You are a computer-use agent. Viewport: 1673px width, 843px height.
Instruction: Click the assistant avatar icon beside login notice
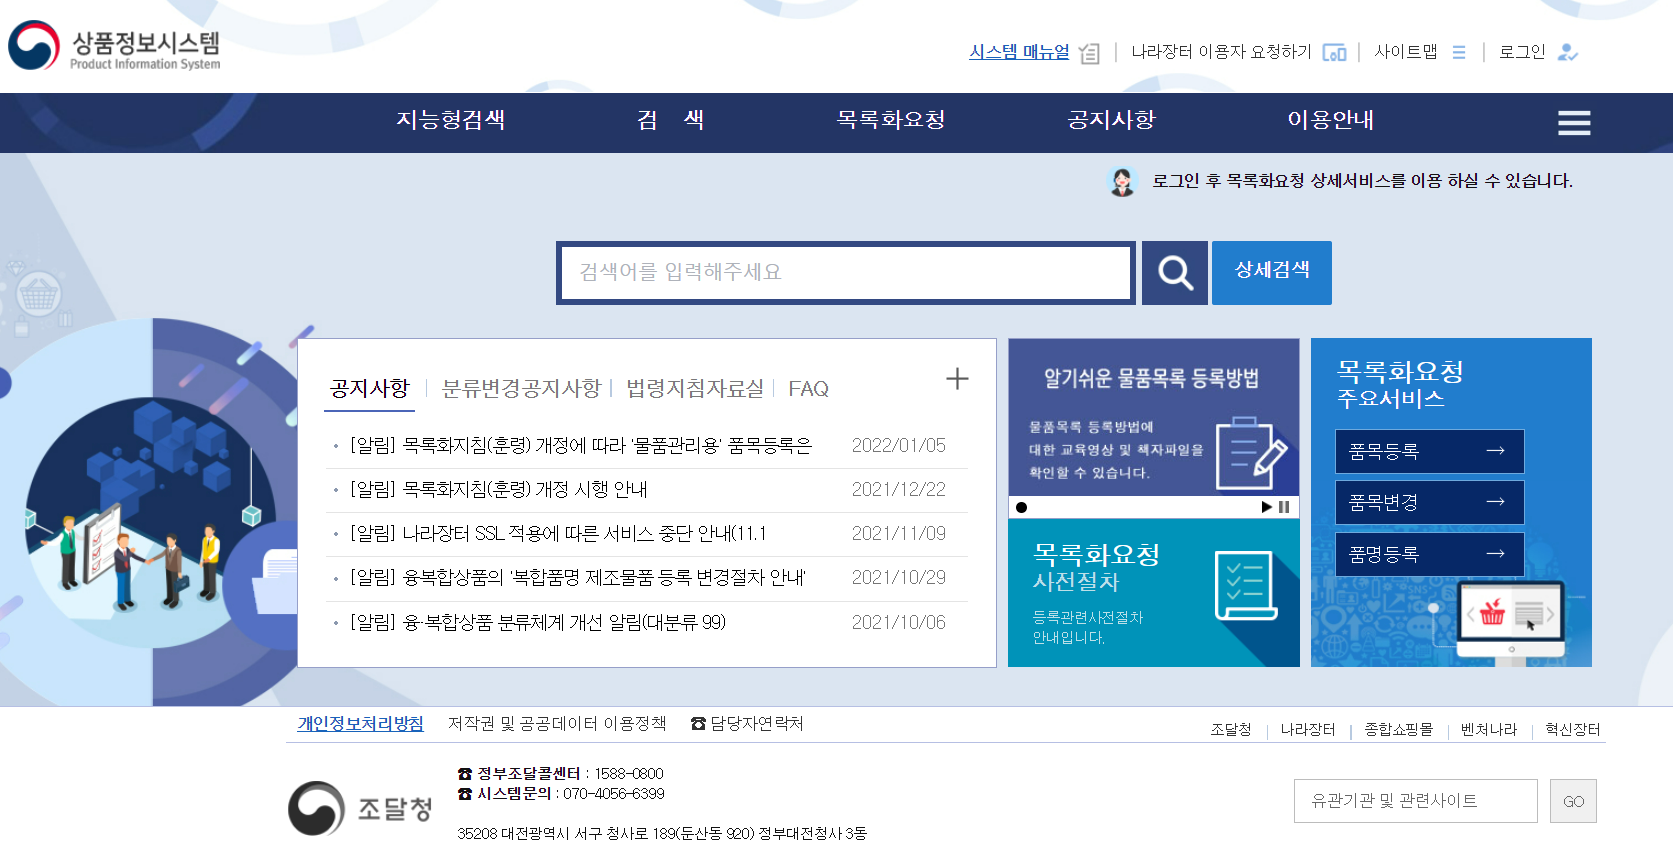[x=1122, y=181]
